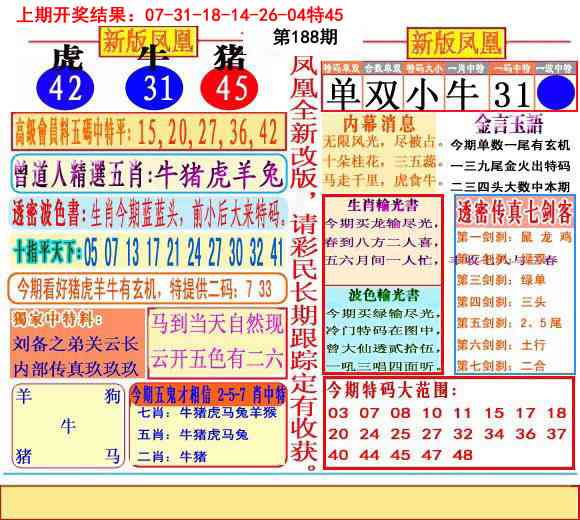
Task: Click the 金言玉語 title
Action: coord(509,124)
